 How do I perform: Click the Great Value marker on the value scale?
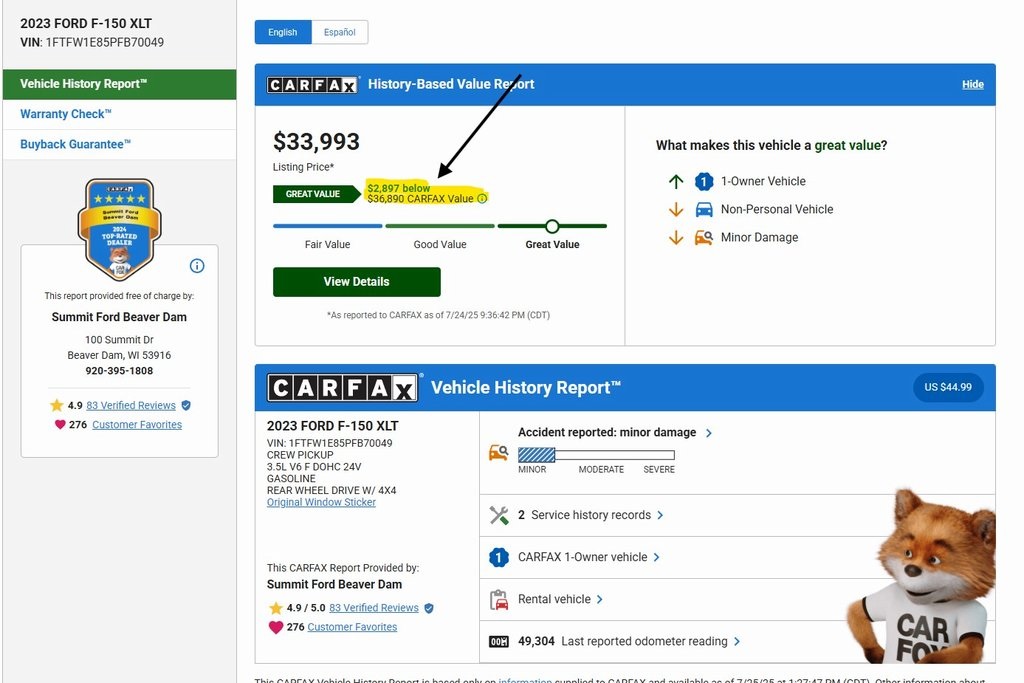(x=552, y=226)
